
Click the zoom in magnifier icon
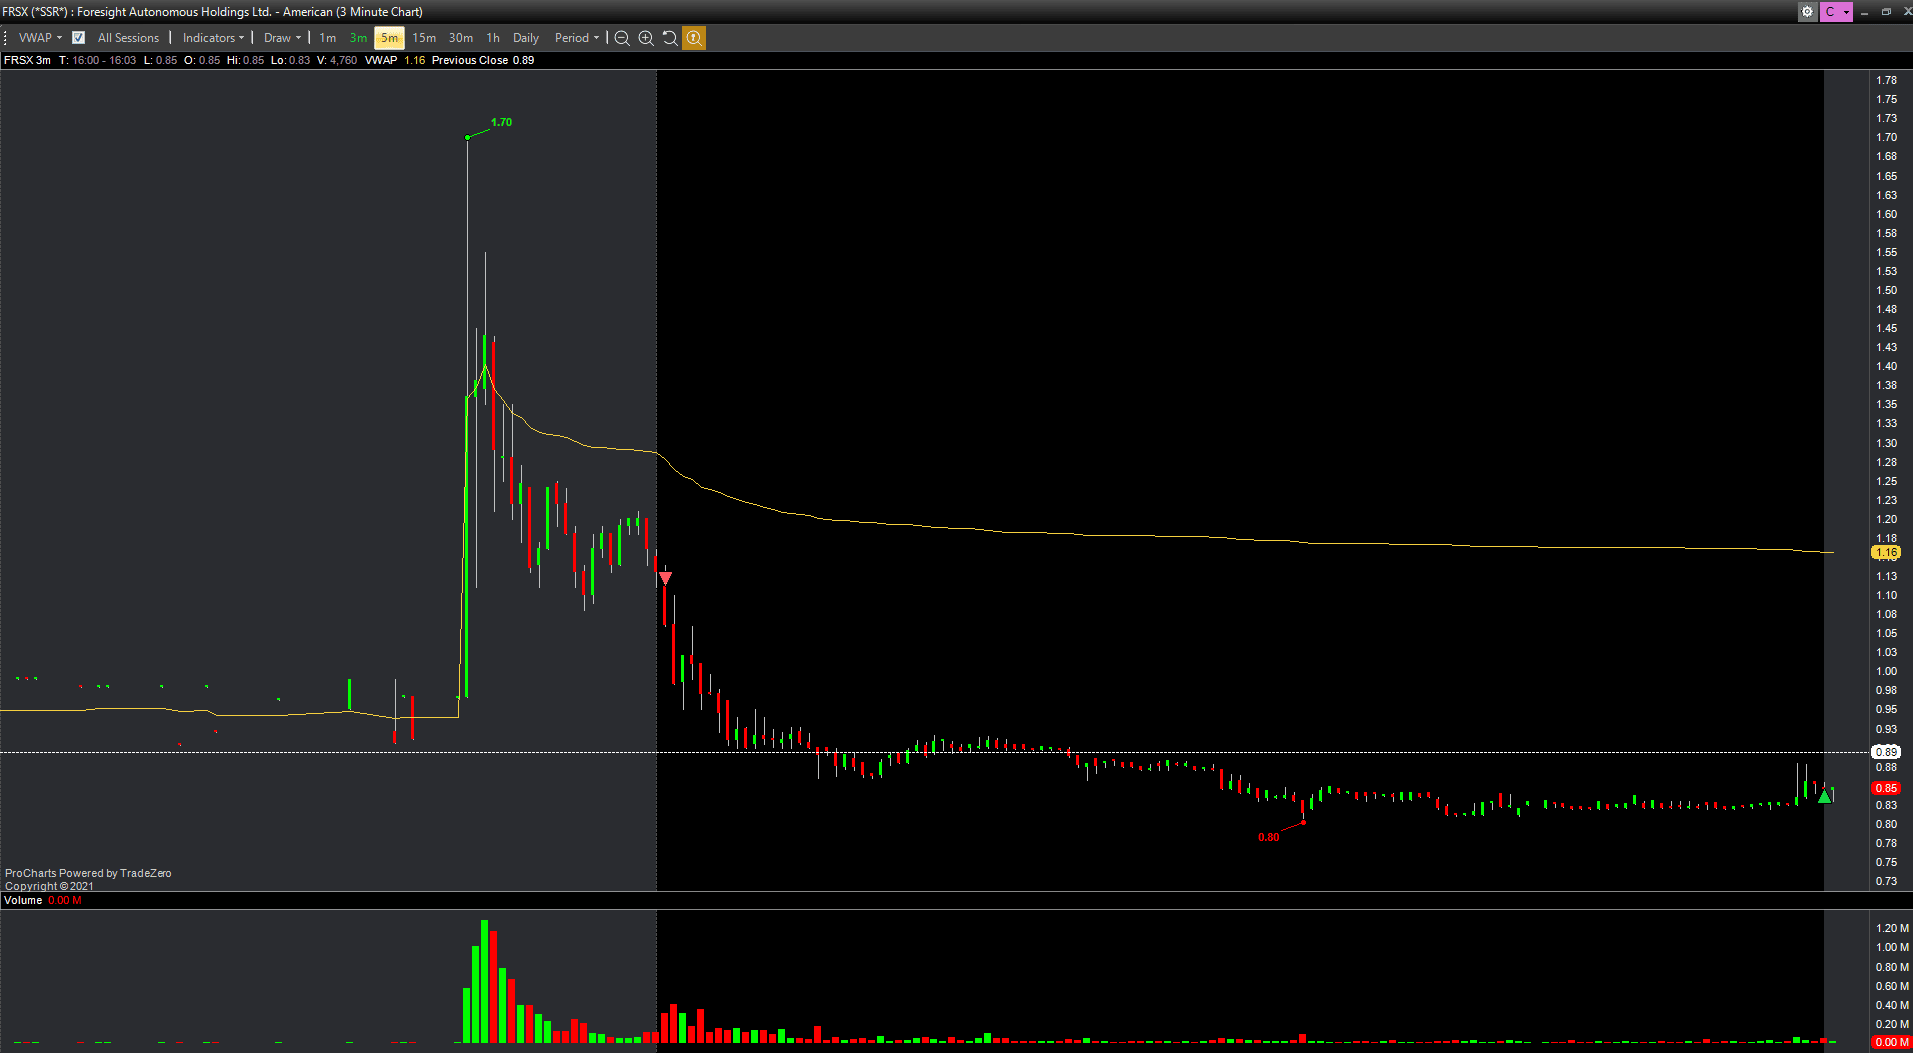646,38
